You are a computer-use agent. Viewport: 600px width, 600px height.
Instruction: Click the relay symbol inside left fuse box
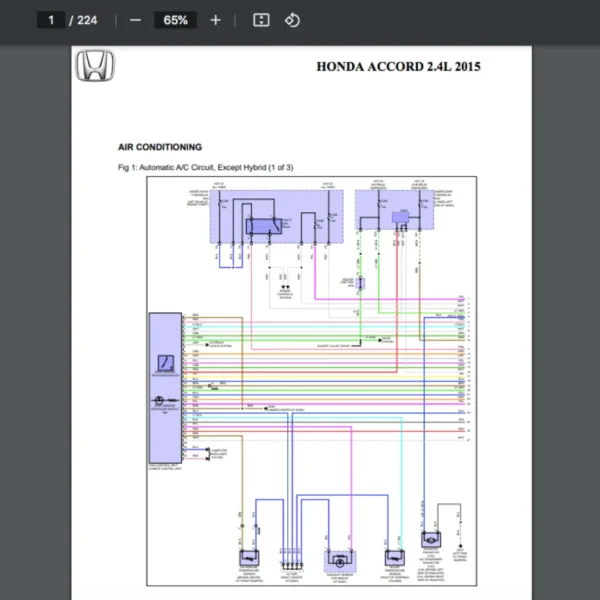(x=265, y=225)
